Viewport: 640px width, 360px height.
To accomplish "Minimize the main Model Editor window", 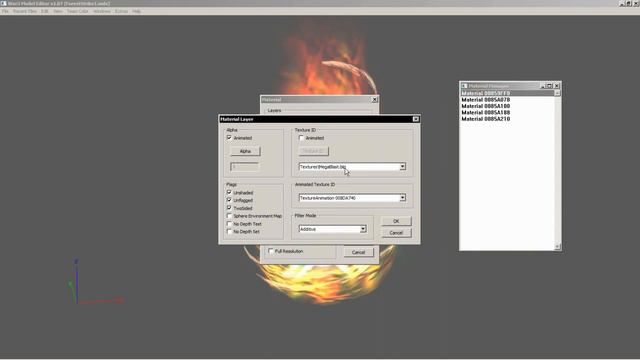I will (x=622, y=3).
